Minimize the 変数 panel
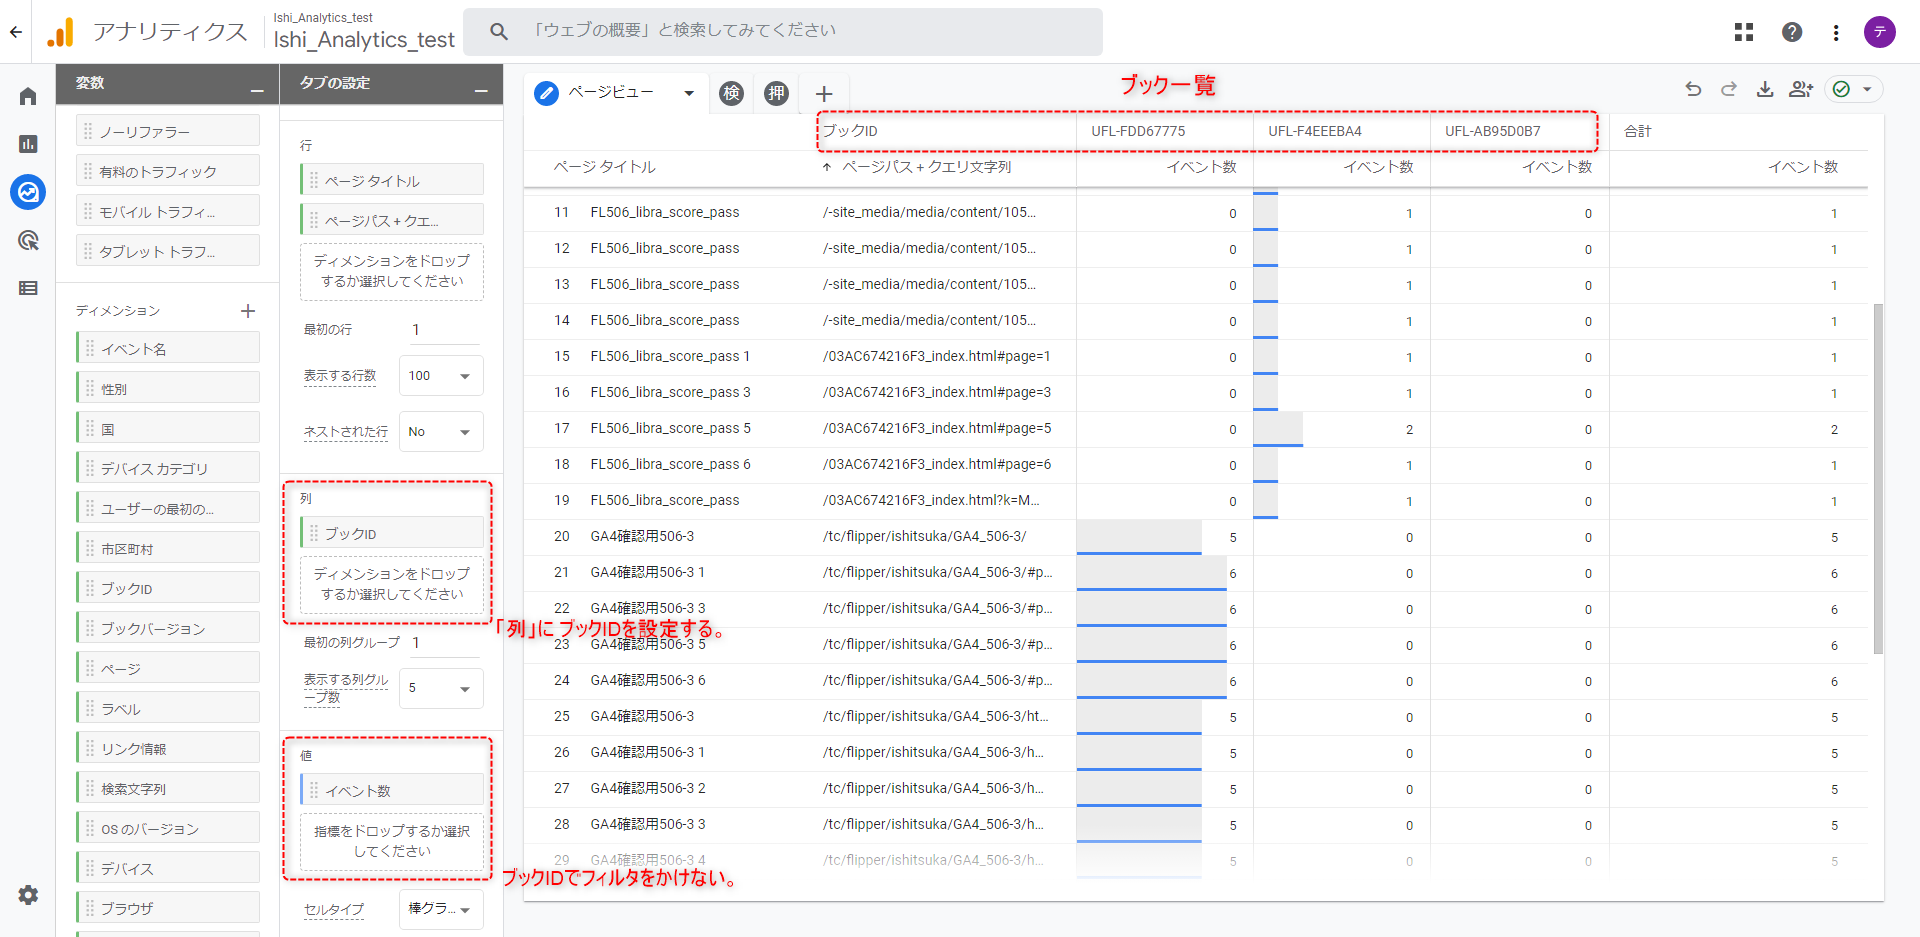 click(257, 90)
